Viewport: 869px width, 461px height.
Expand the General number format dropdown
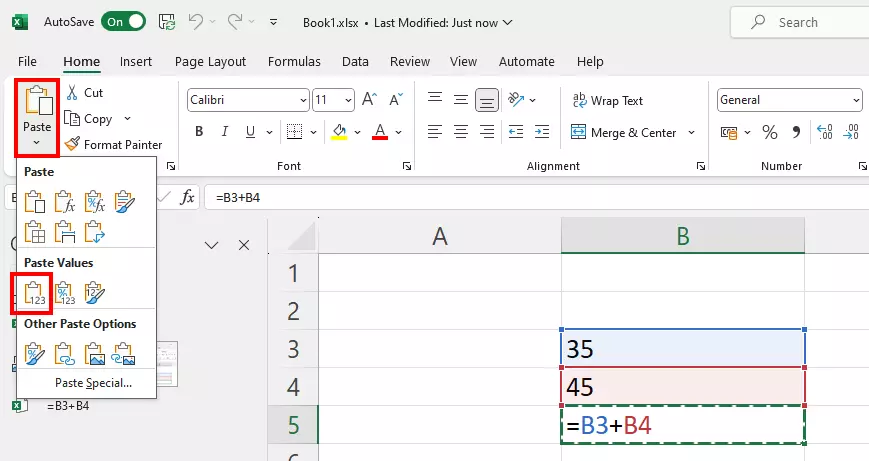[x=856, y=100]
